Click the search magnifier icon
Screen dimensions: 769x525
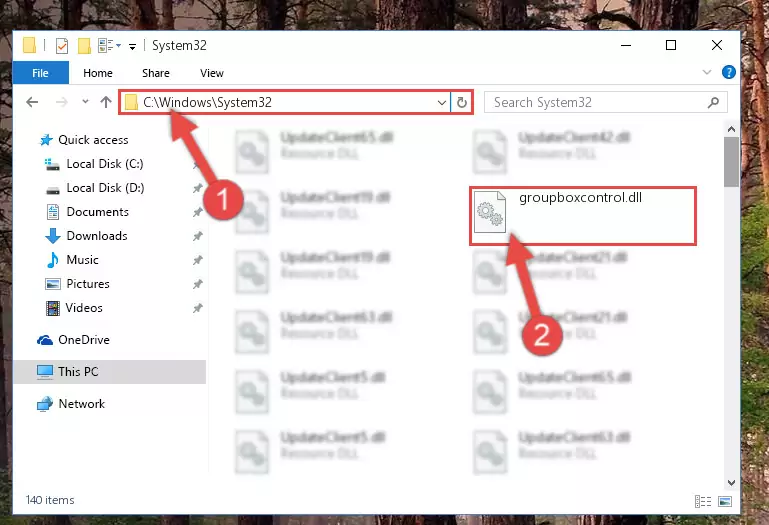click(714, 102)
